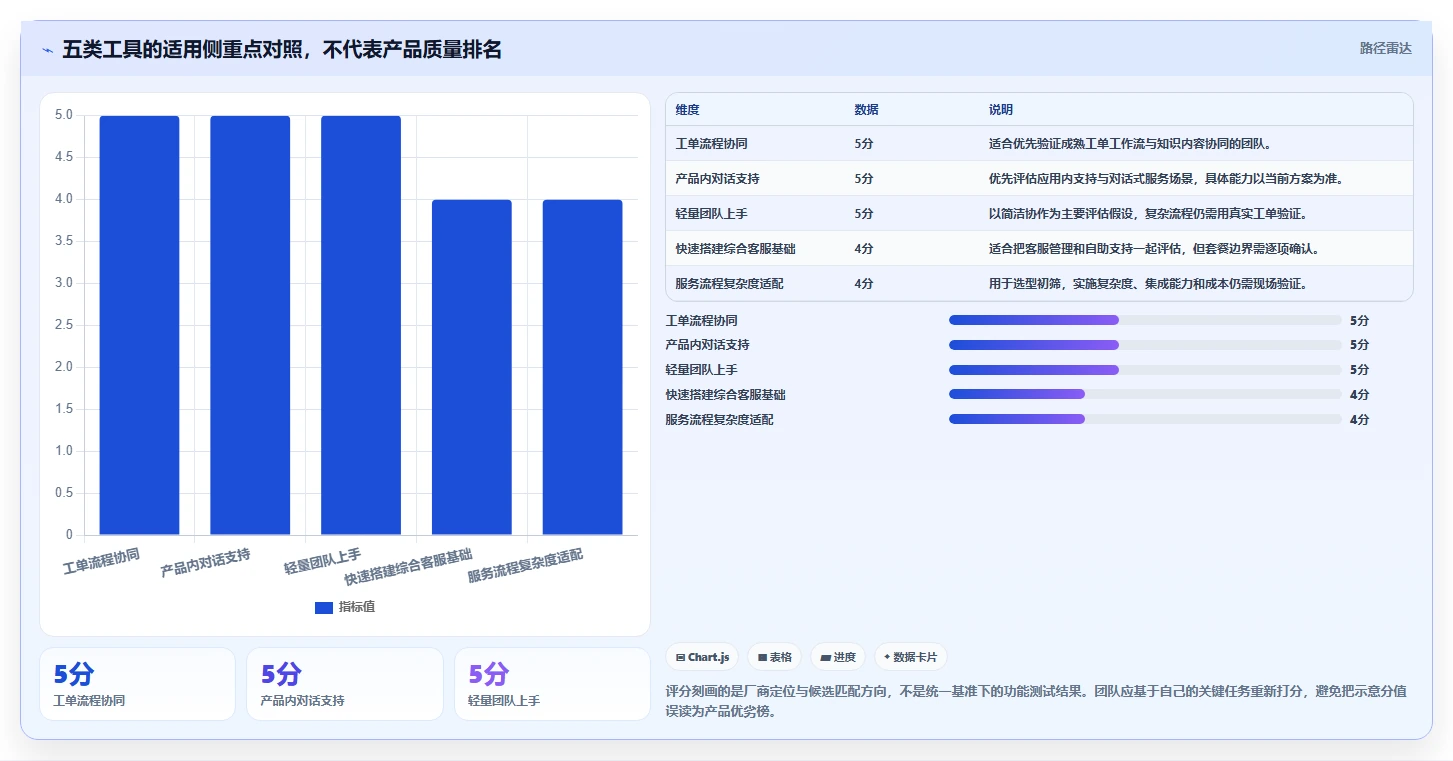Image resolution: width=1453 pixels, height=761 pixels.
Task: Select the 快速搭建综合客服基础 table row cell
Action: (736, 249)
